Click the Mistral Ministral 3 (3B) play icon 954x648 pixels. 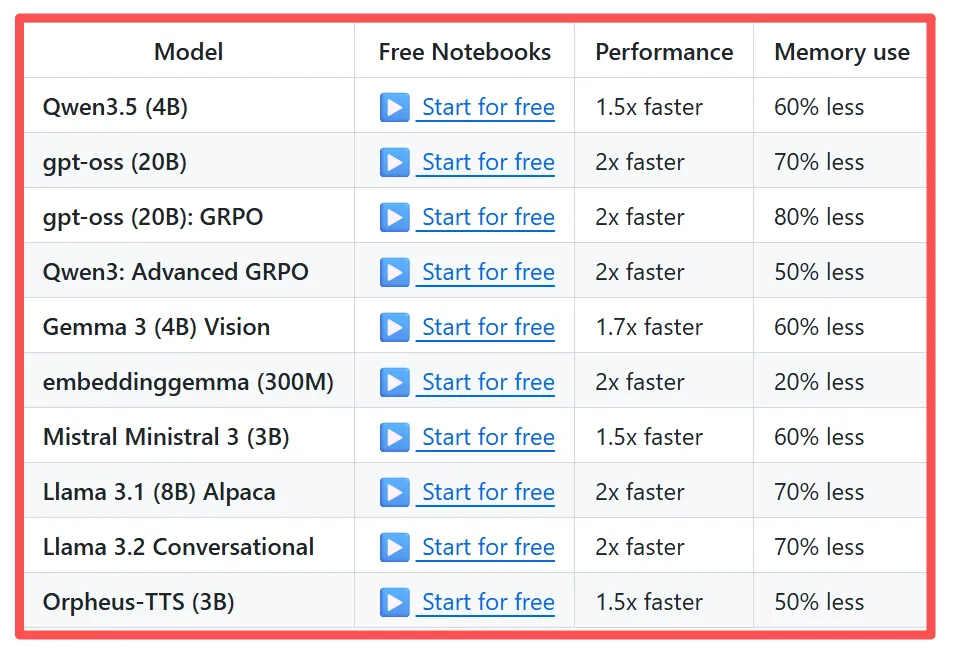coord(395,437)
